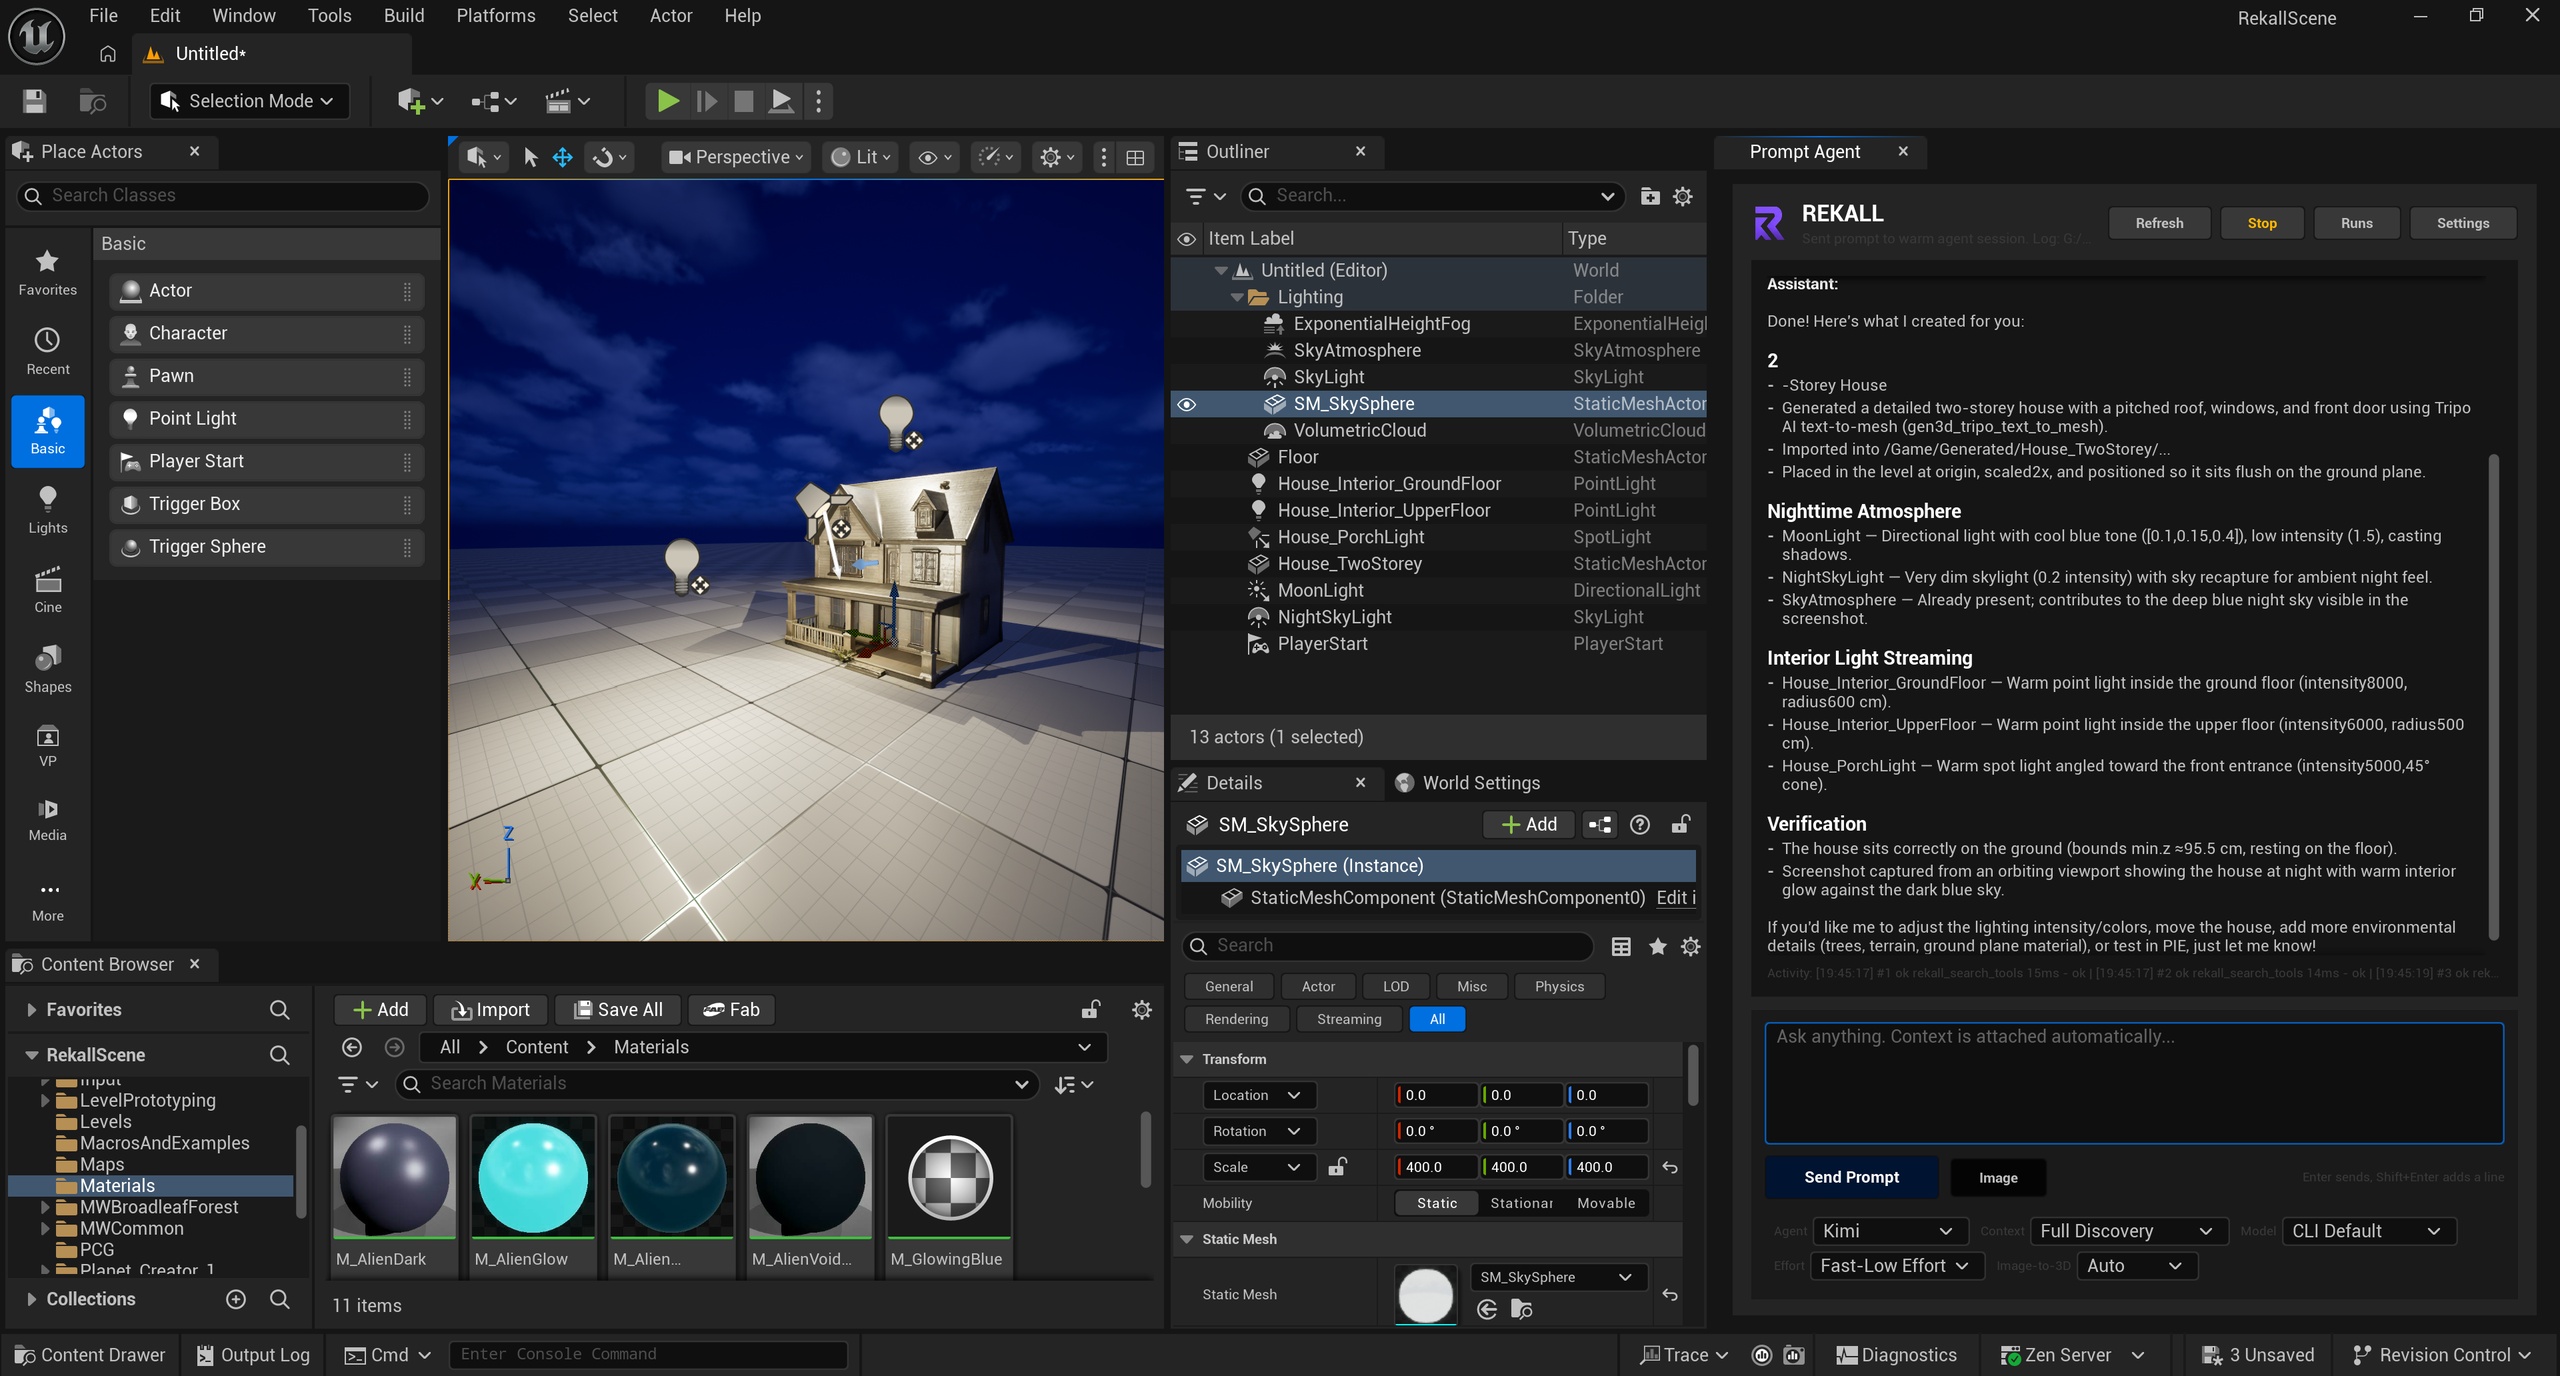
Task: Click the Add collection plus icon
Action: tap(236, 1299)
